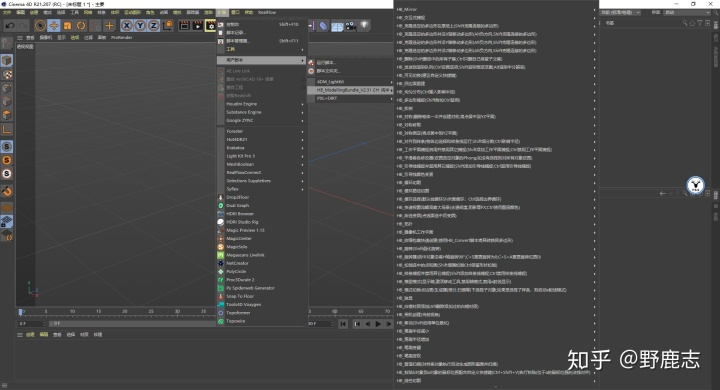This screenshot has width=720, height=390.
Task: Open the RealFlow menu in menu bar
Action: [x=266, y=12]
